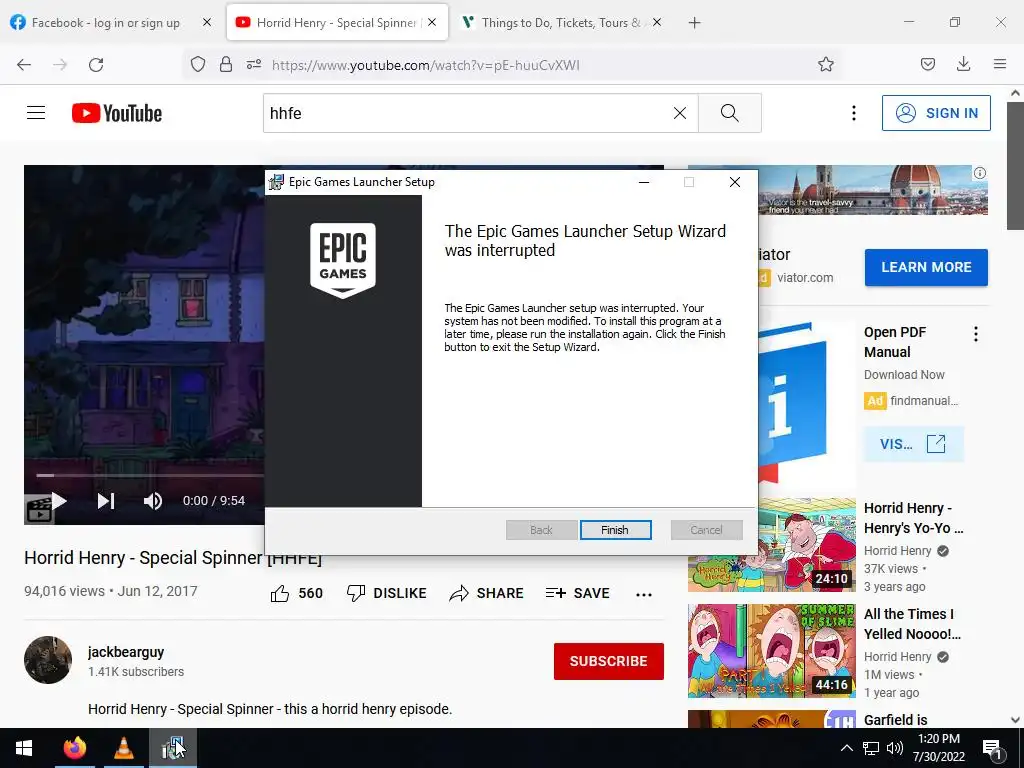The width and height of the screenshot is (1024, 768).
Task: View site security padlock info
Action: [225, 64]
